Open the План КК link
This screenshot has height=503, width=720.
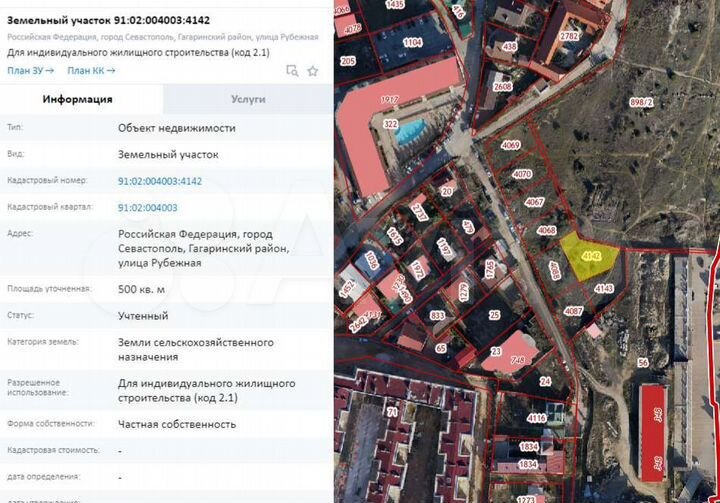click(x=91, y=71)
